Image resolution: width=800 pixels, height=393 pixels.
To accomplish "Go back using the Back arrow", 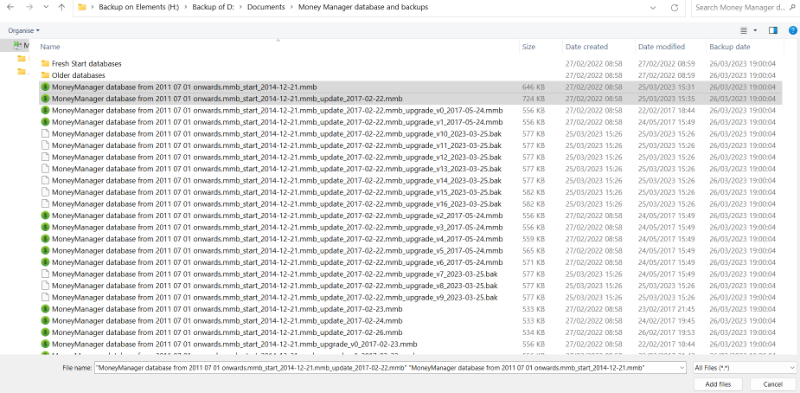I will pyautogui.click(x=11, y=8).
